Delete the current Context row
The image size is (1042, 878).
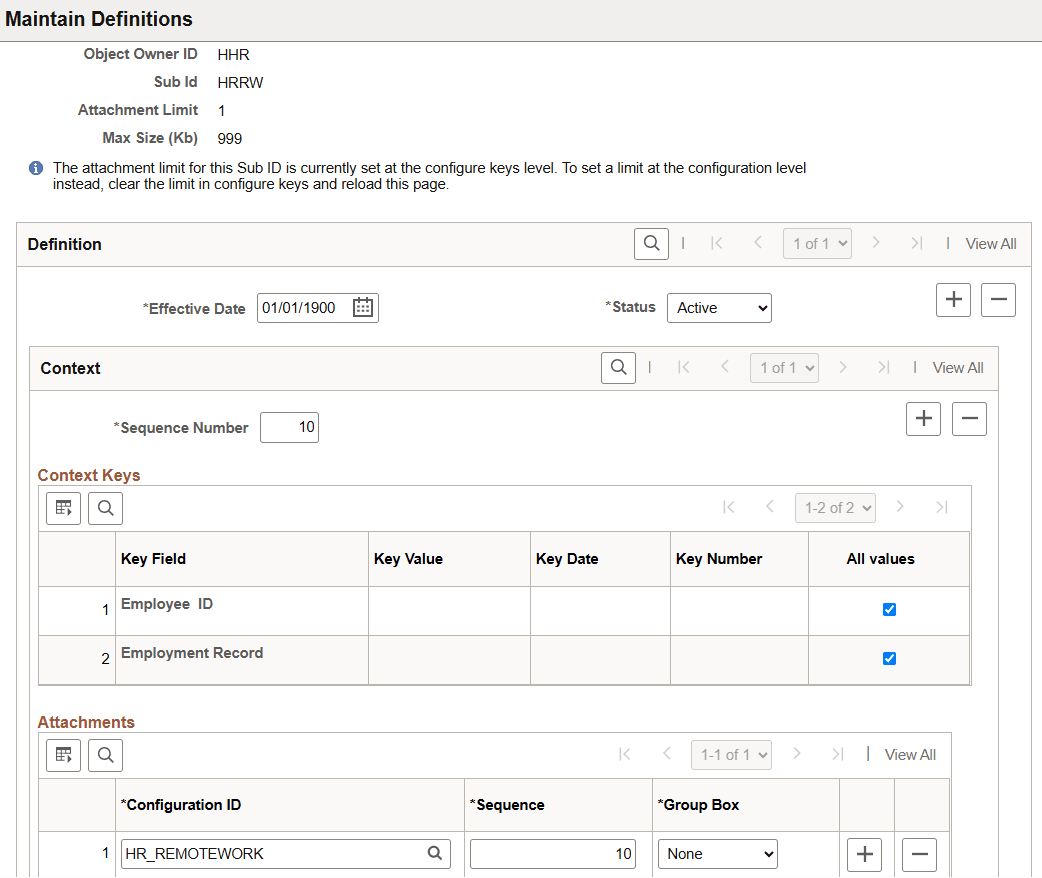point(968,418)
